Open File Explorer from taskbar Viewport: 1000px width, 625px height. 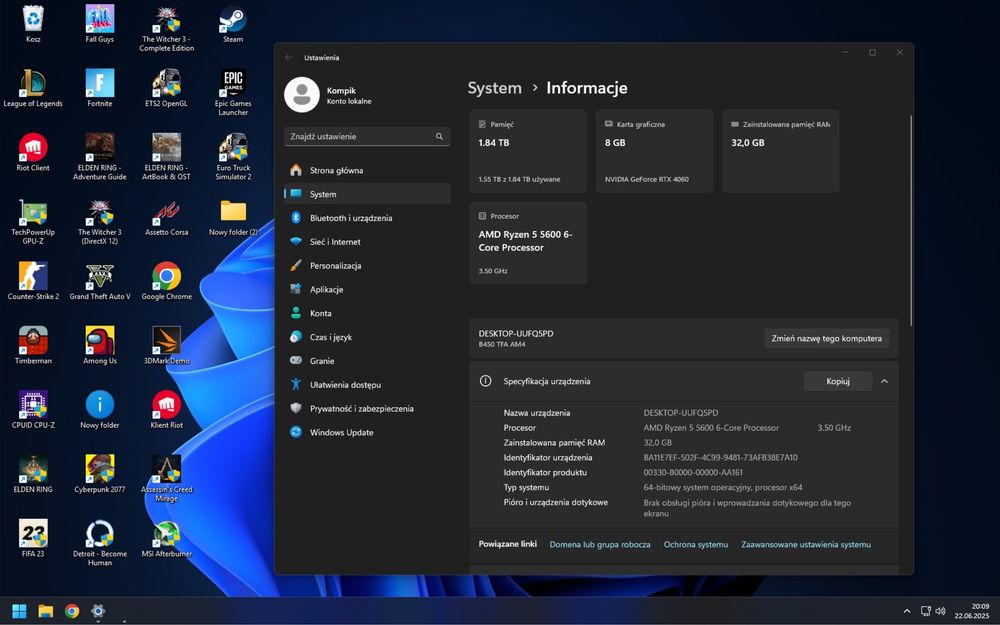click(x=45, y=612)
